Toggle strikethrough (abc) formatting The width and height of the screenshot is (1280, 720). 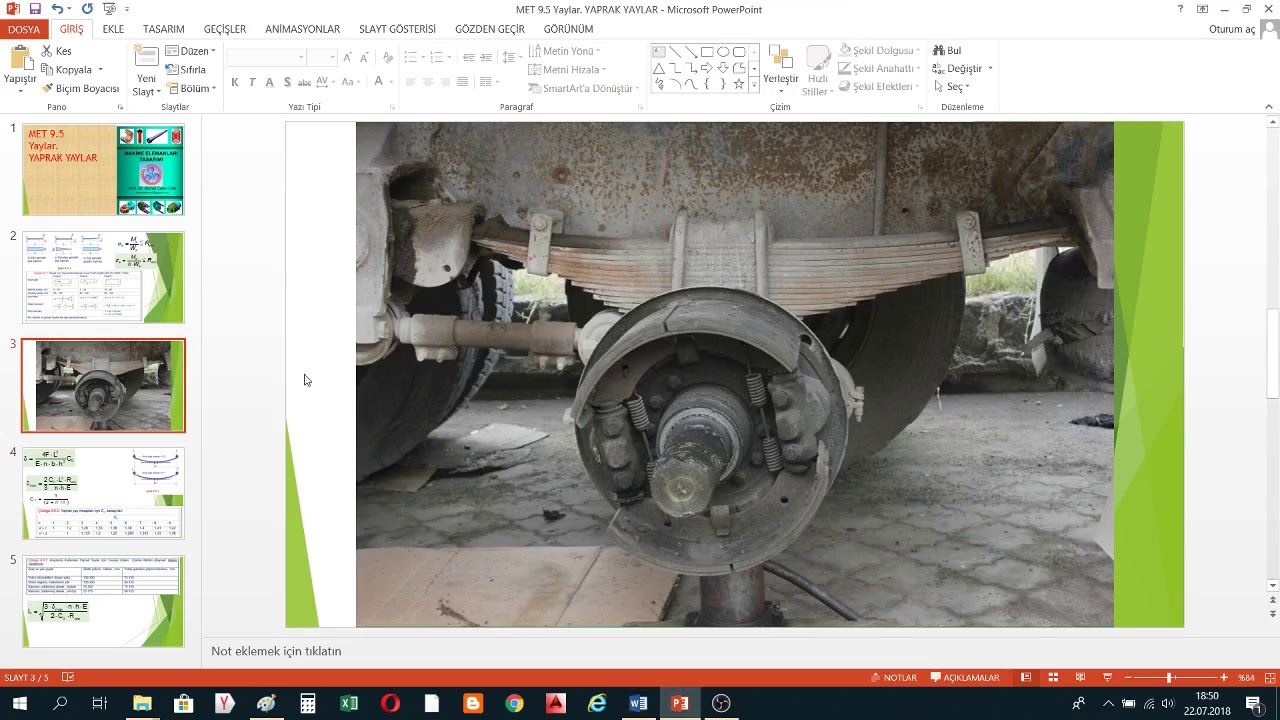pos(305,82)
